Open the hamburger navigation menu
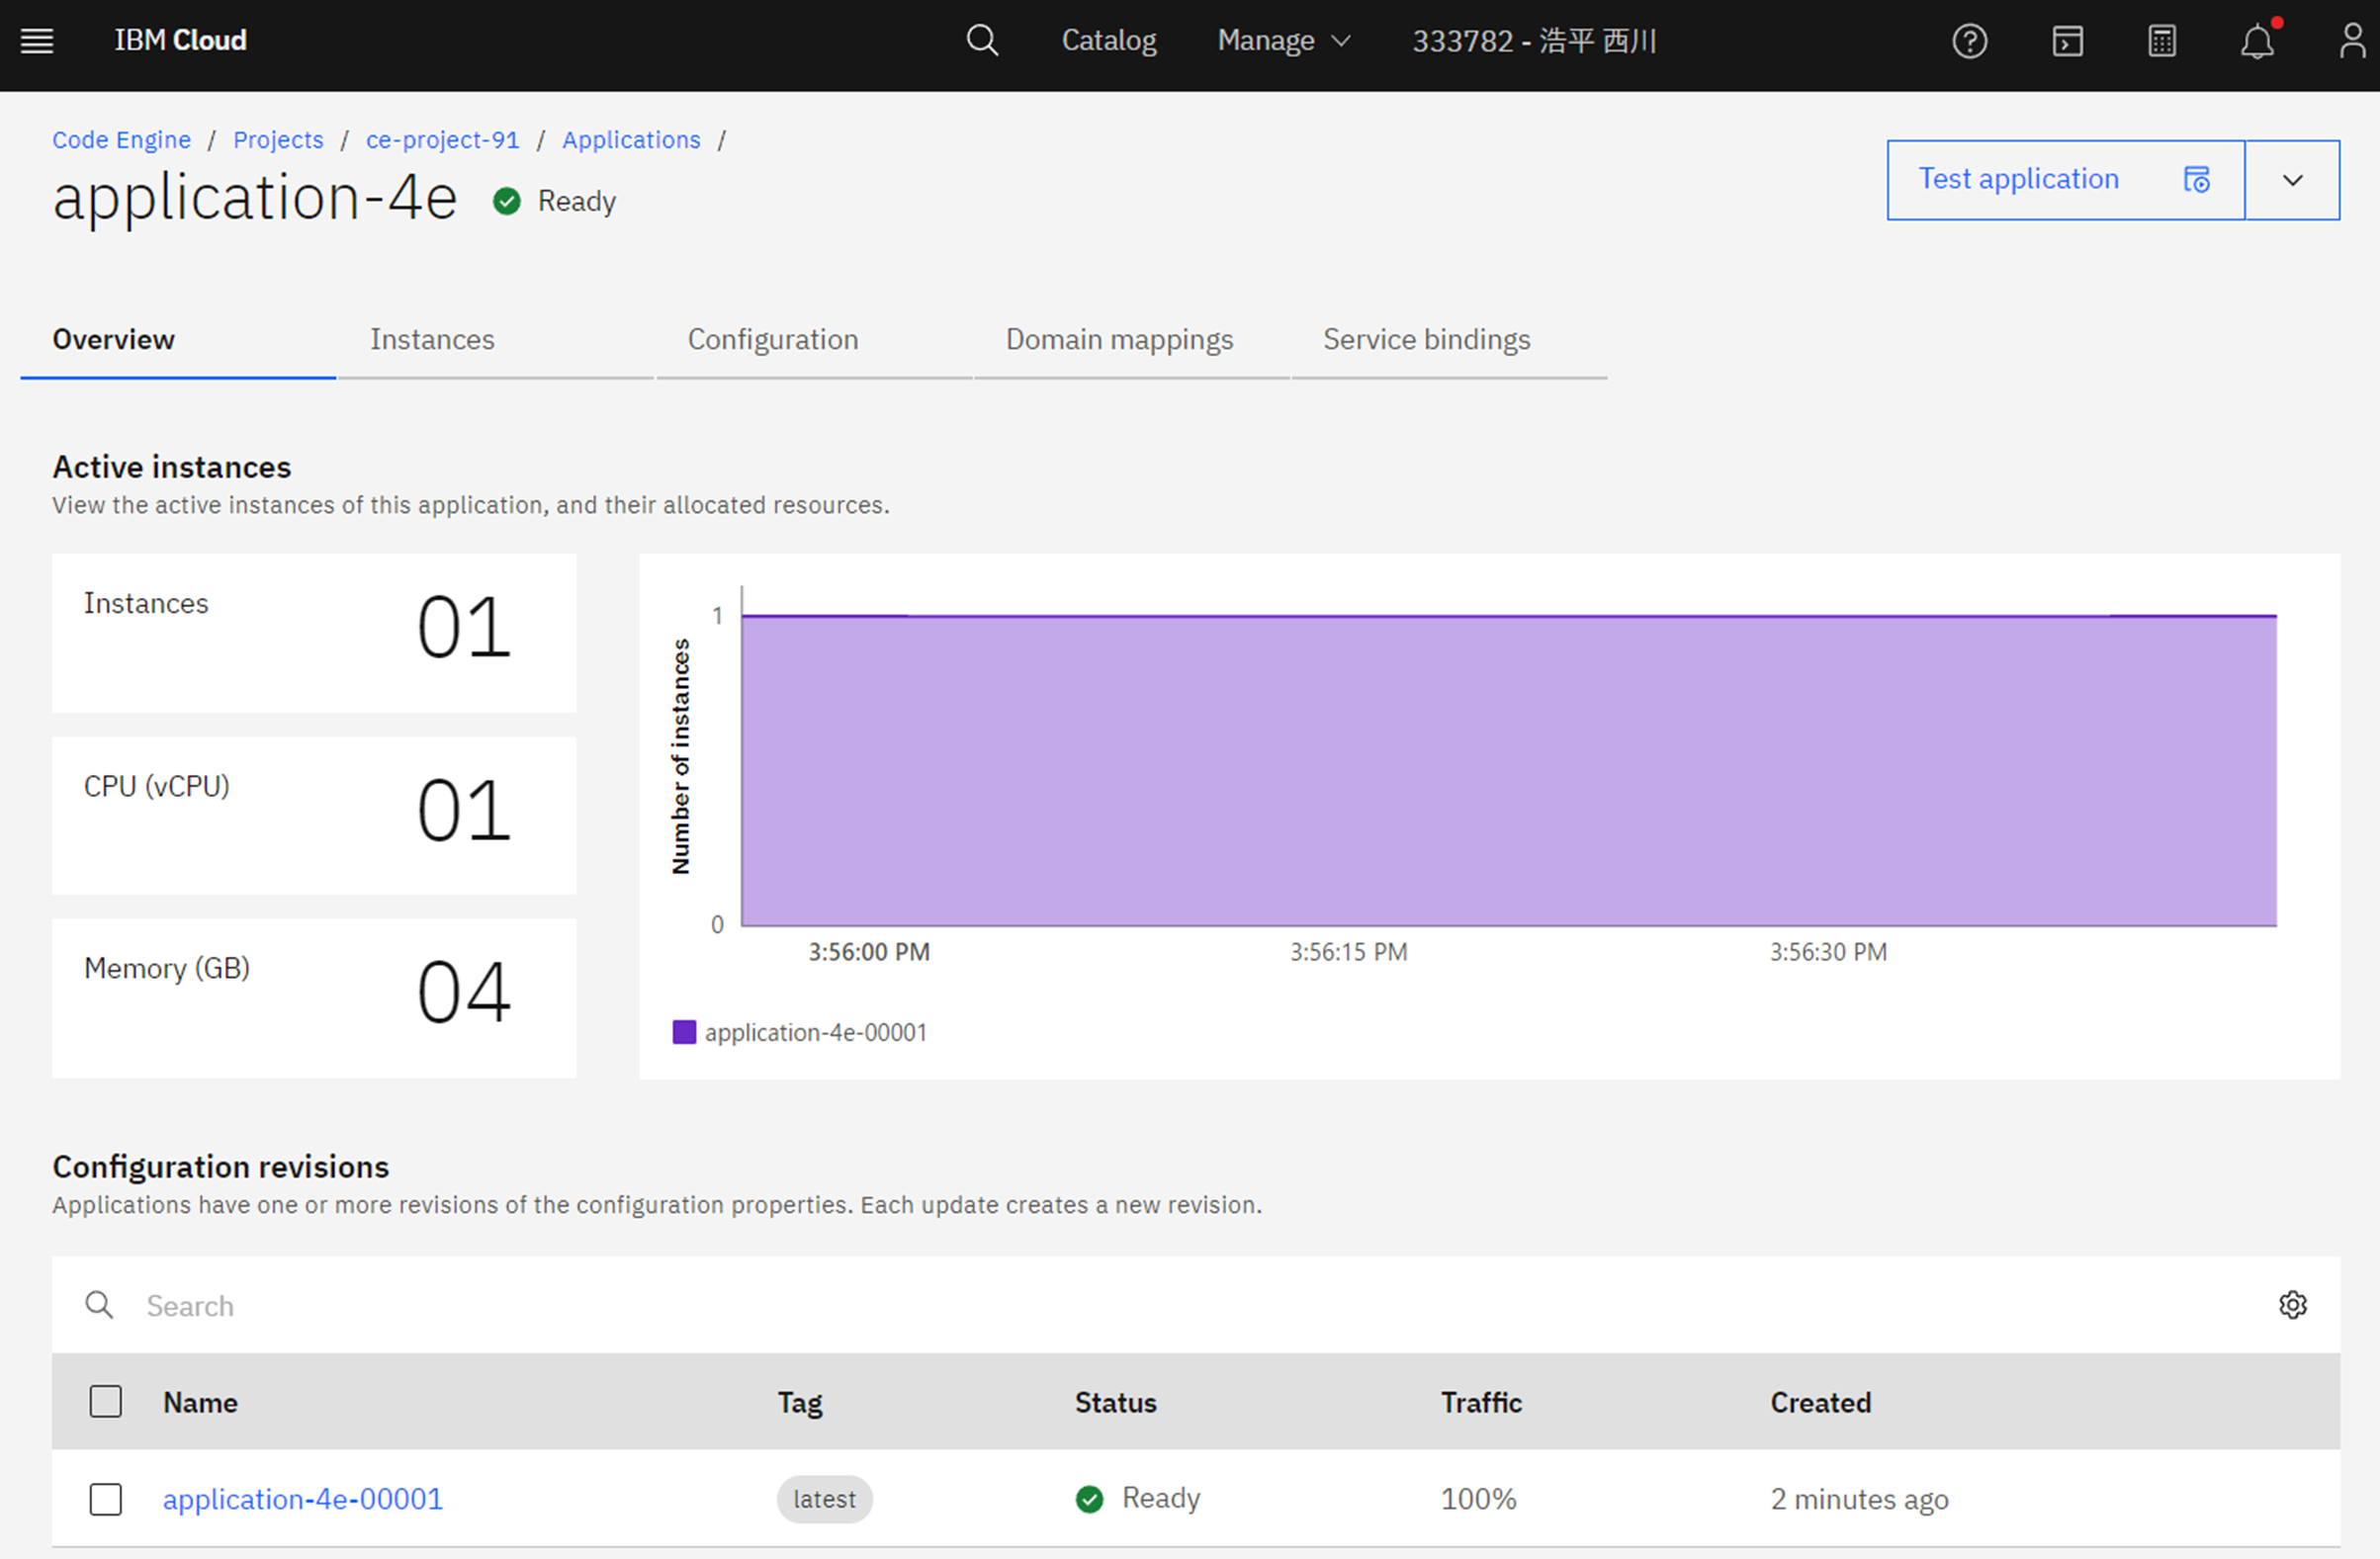 37,41
